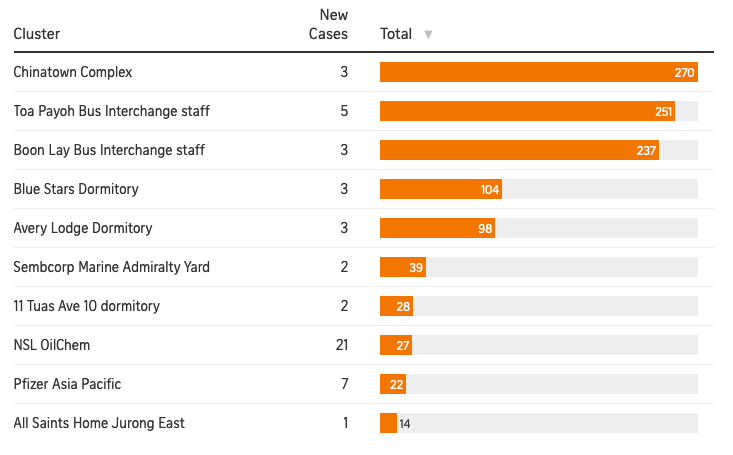Click the Total column header label
The image size is (733, 455).
click(396, 34)
